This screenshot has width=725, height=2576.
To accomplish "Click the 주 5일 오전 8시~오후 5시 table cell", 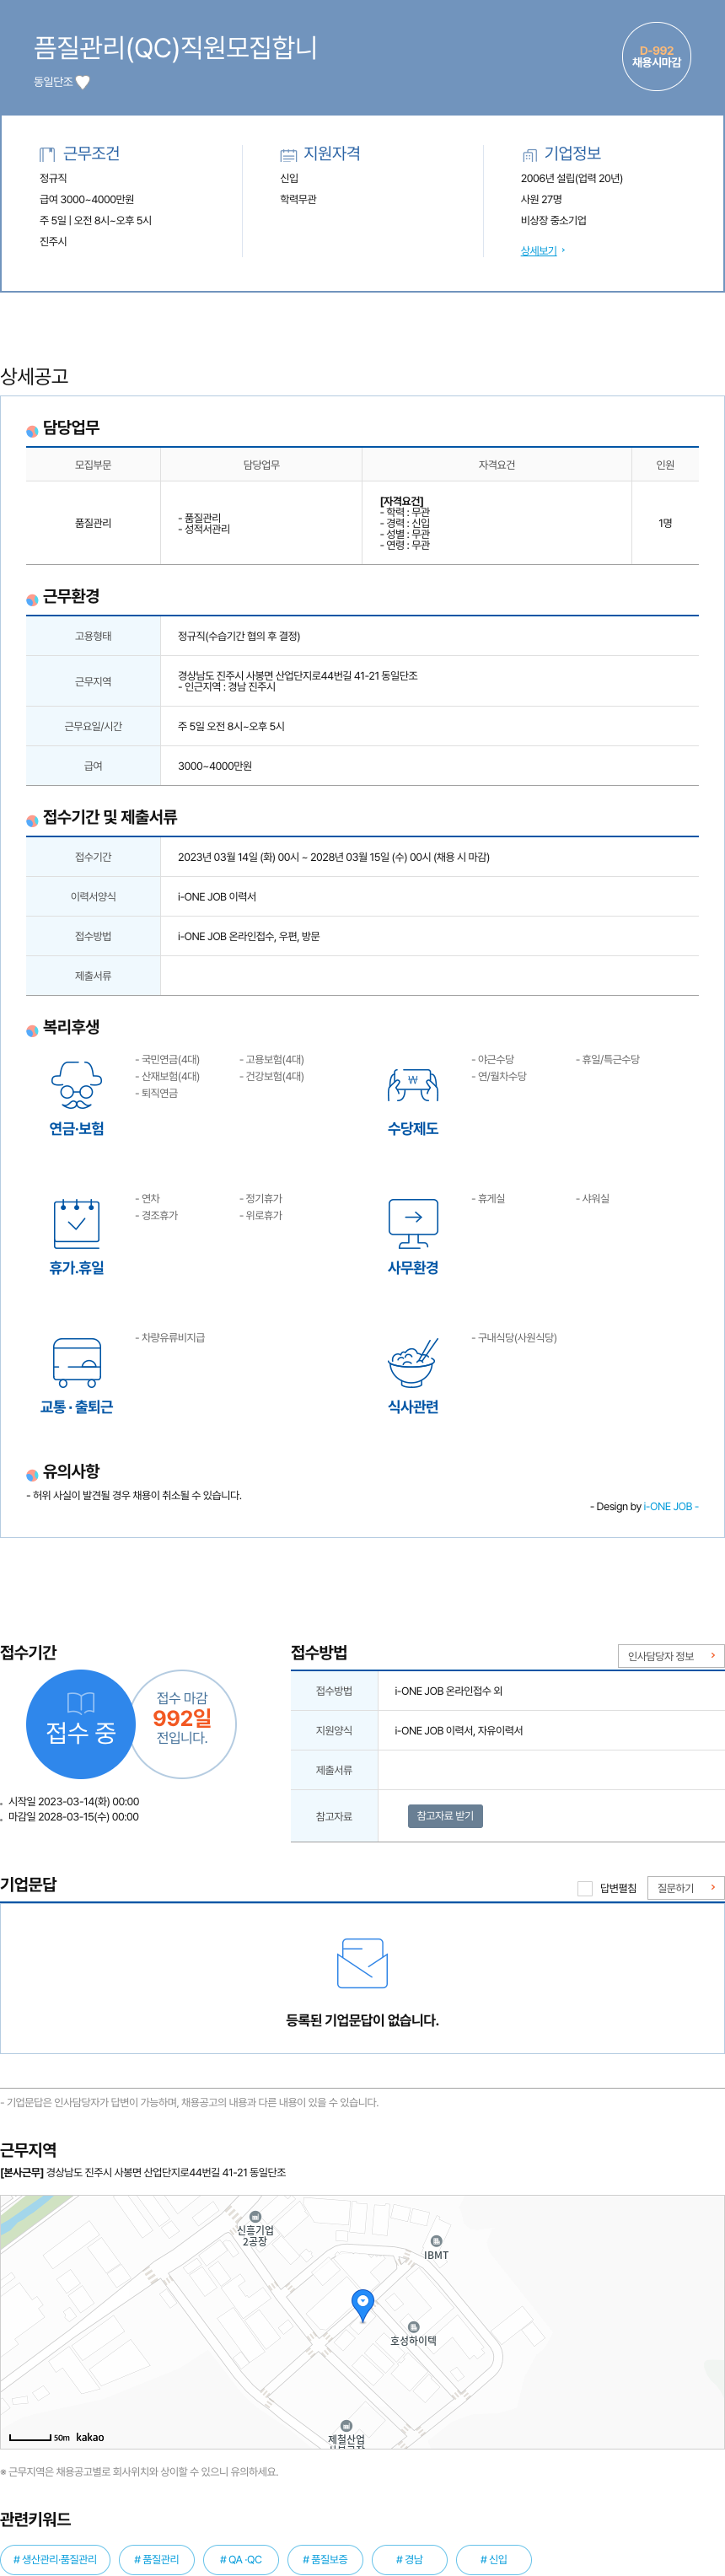I will [430, 726].
